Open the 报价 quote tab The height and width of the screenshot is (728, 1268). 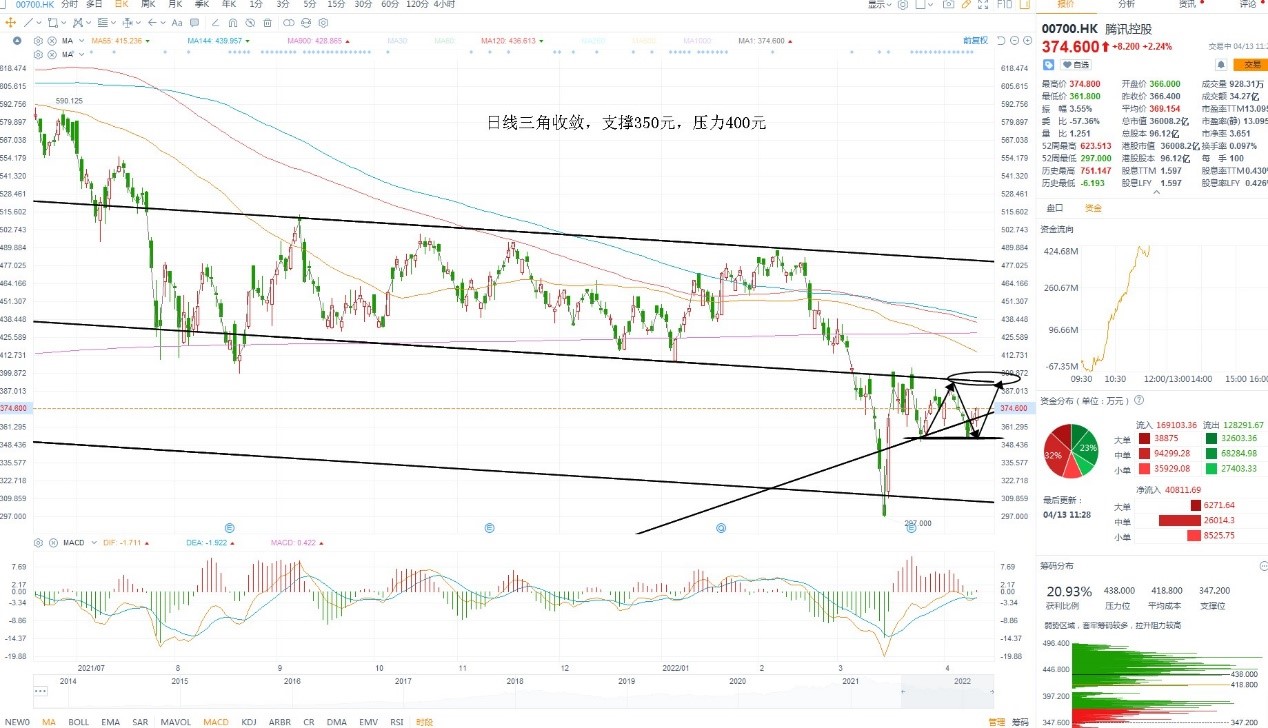[x=1066, y=5]
